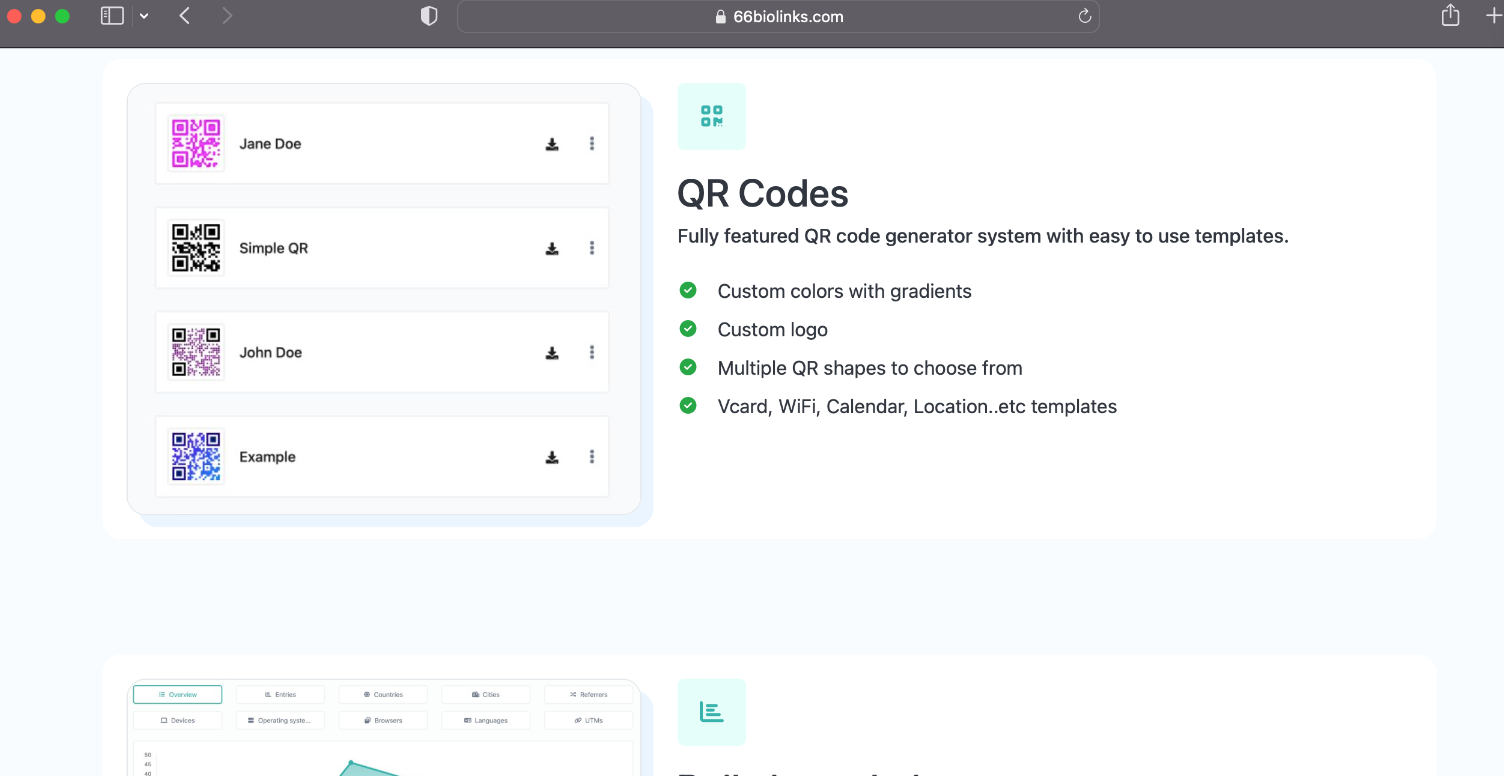This screenshot has height=776, width=1504.
Task: Go forward to the next page
Action: [x=227, y=16]
